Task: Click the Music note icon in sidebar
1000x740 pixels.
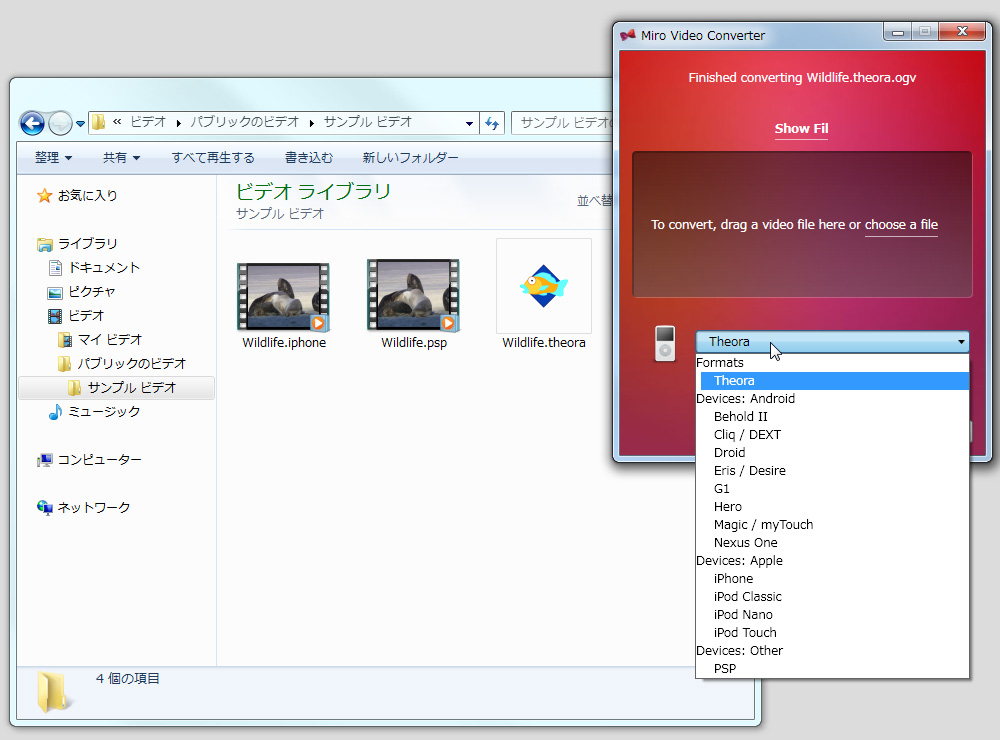Action: 55,412
